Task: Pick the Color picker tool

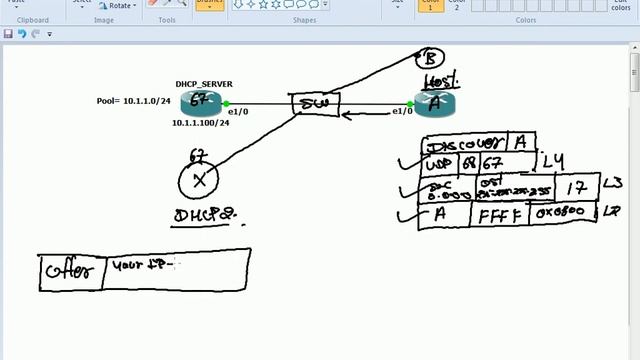Action: point(167,3)
